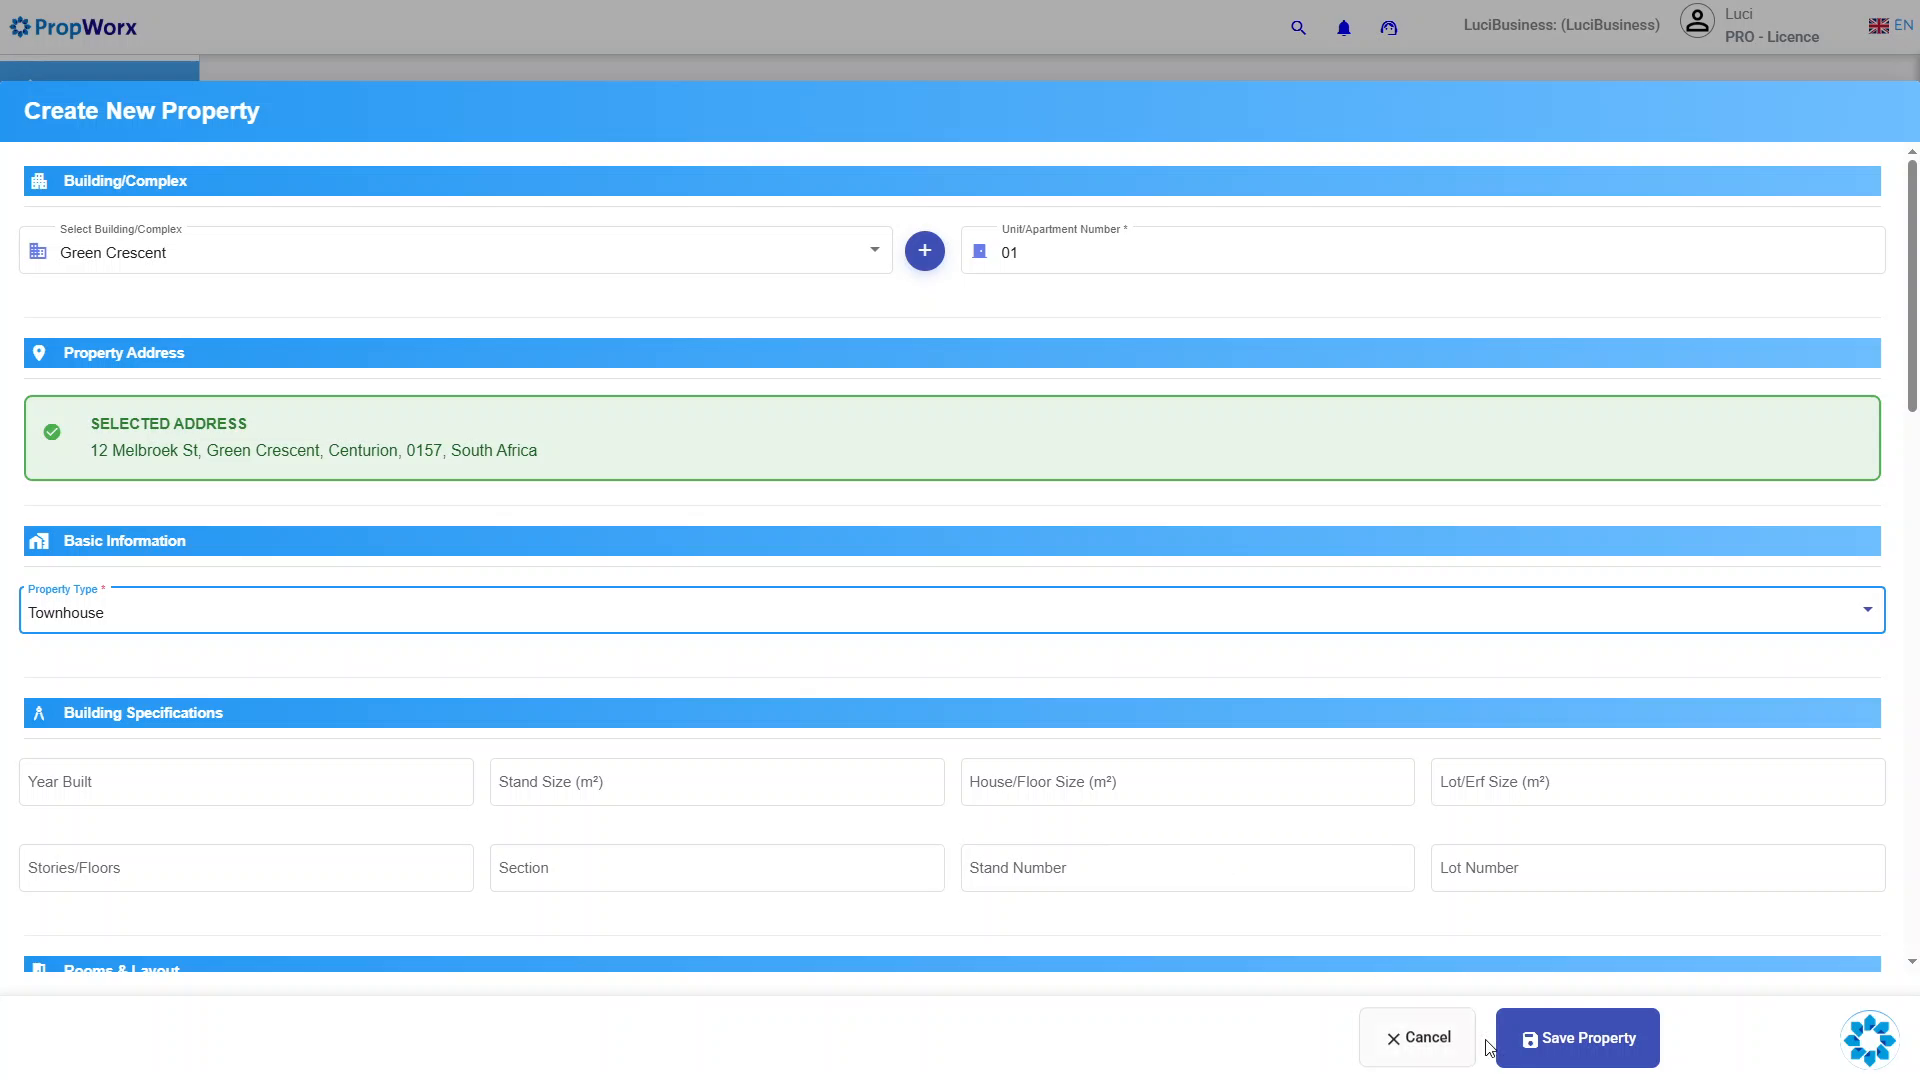
Task: Click the PropWorx logo
Action: (x=73, y=27)
